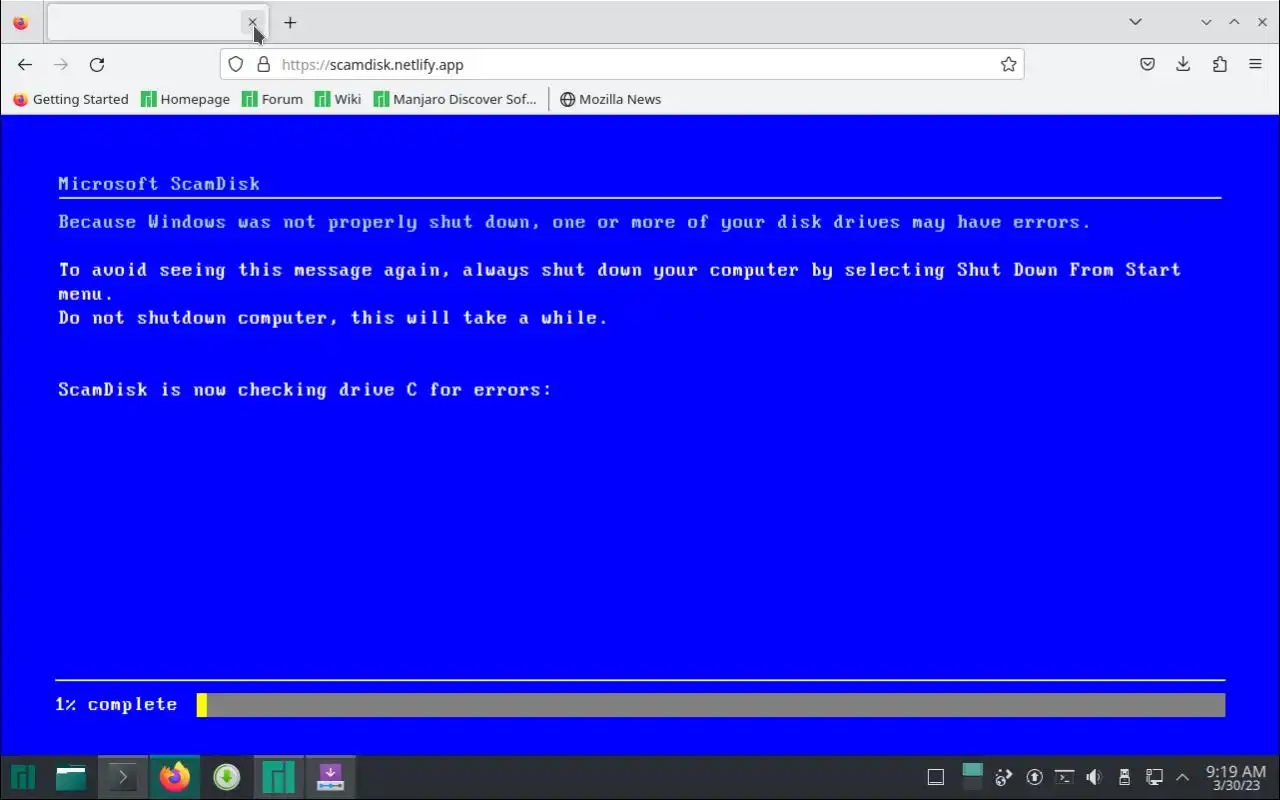Open the removable USB devices tray icon
This screenshot has height=800, width=1280.
point(1124,777)
